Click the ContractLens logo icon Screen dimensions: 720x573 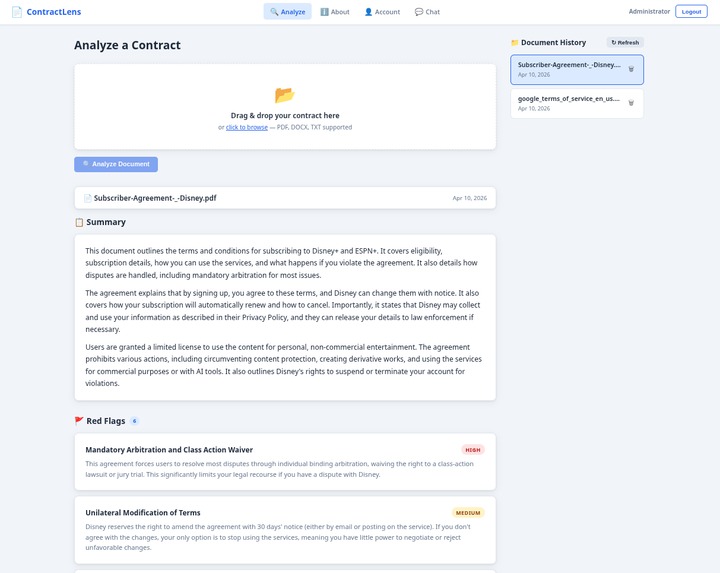17,12
